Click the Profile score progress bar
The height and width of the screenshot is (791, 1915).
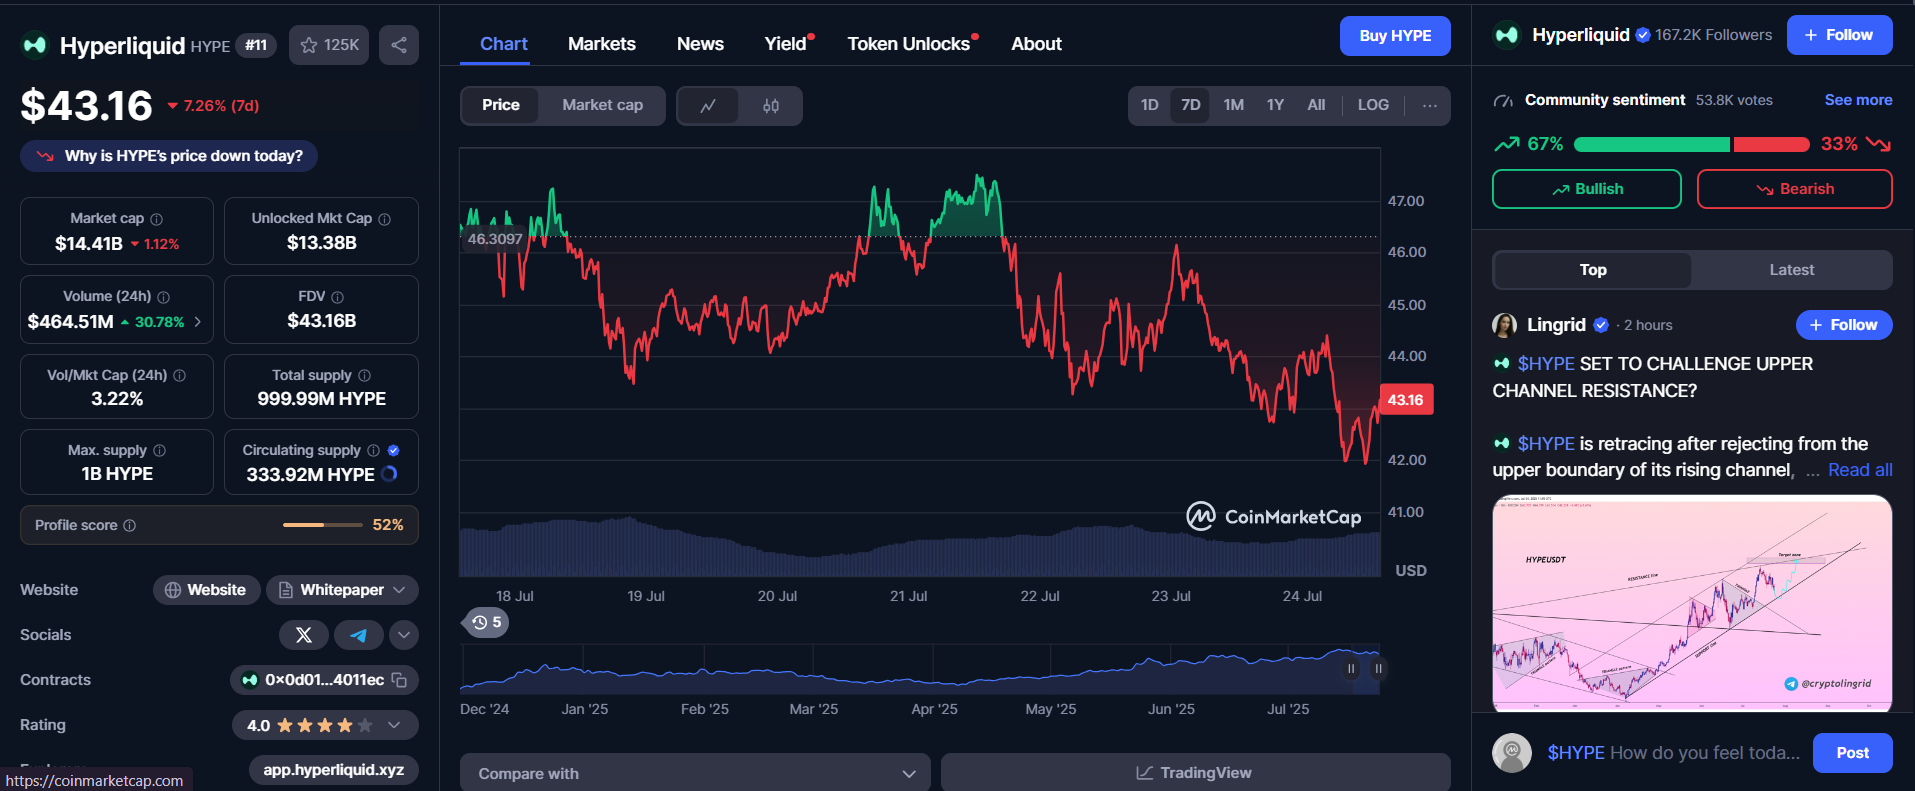pos(323,525)
